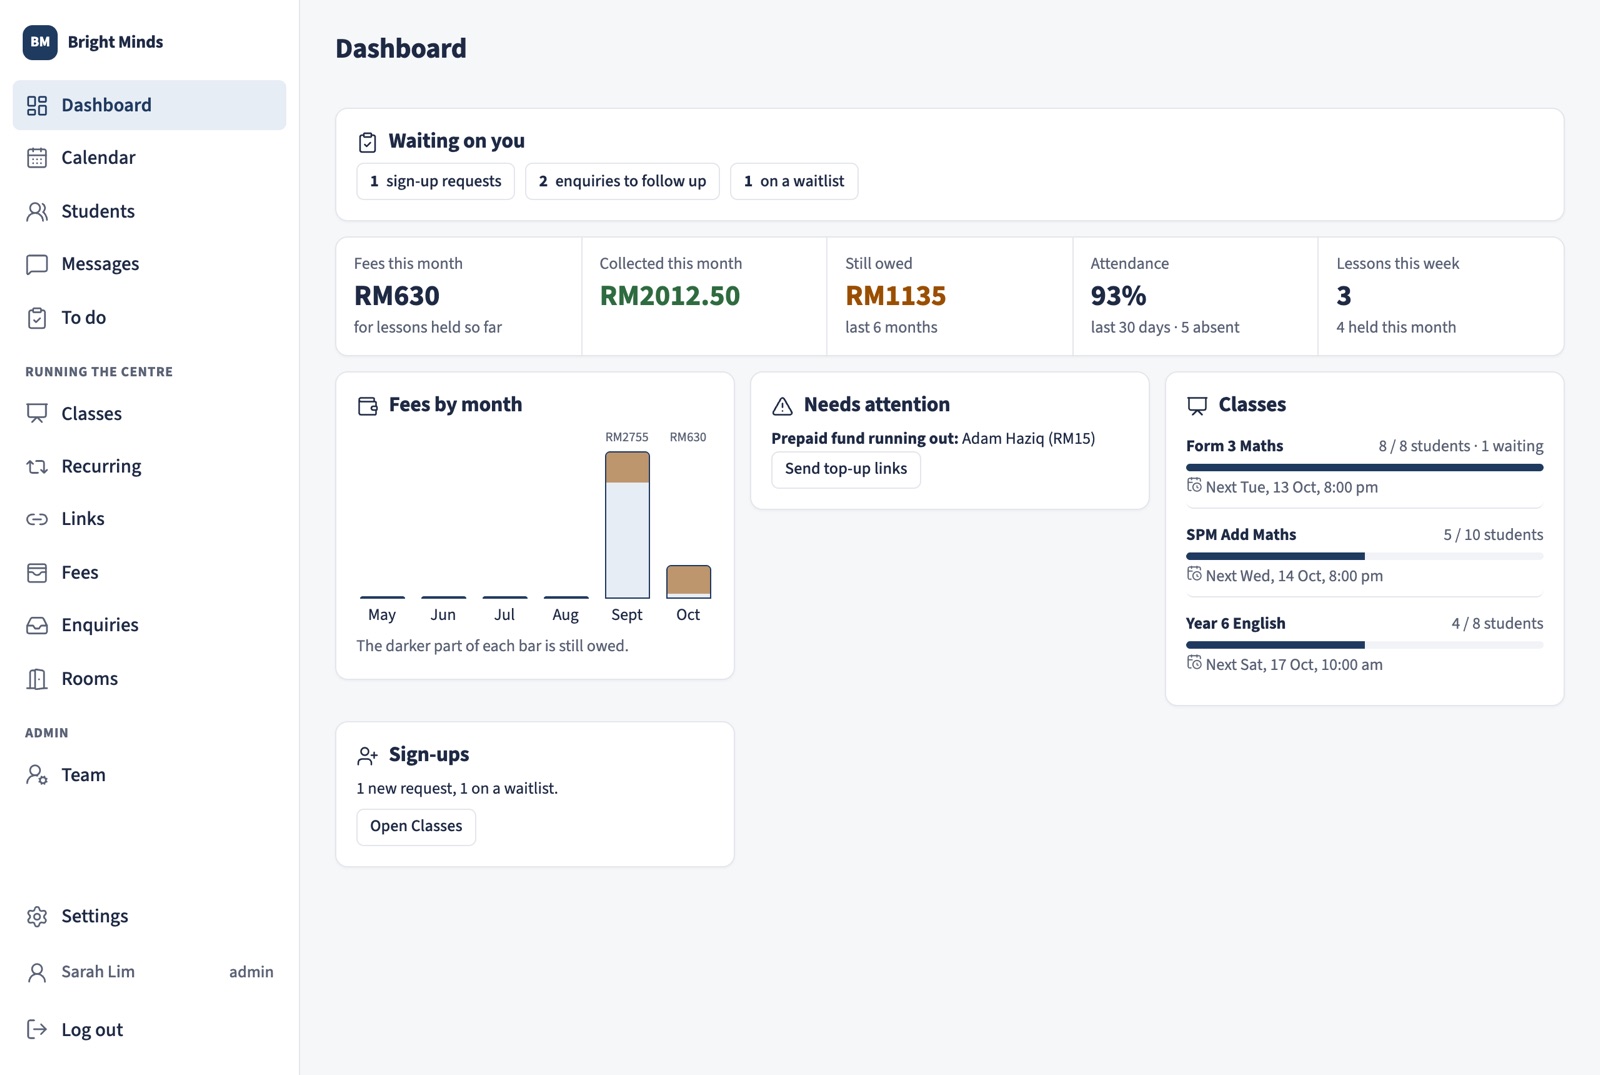Click the Links chain icon
1600x1075 pixels.
(x=37, y=519)
